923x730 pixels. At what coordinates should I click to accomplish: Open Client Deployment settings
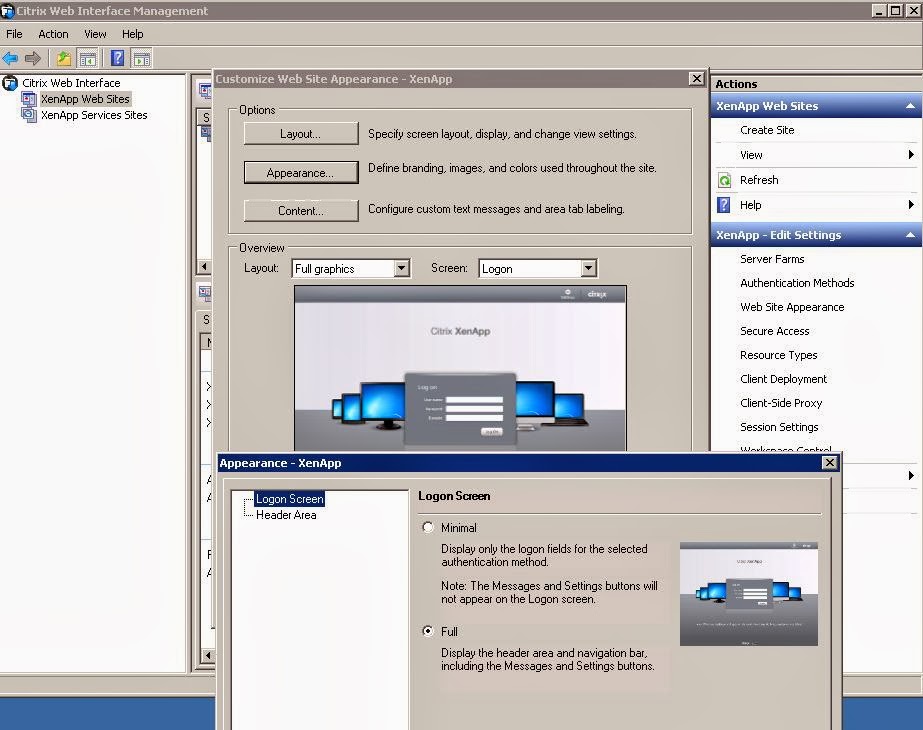click(x=783, y=379)
